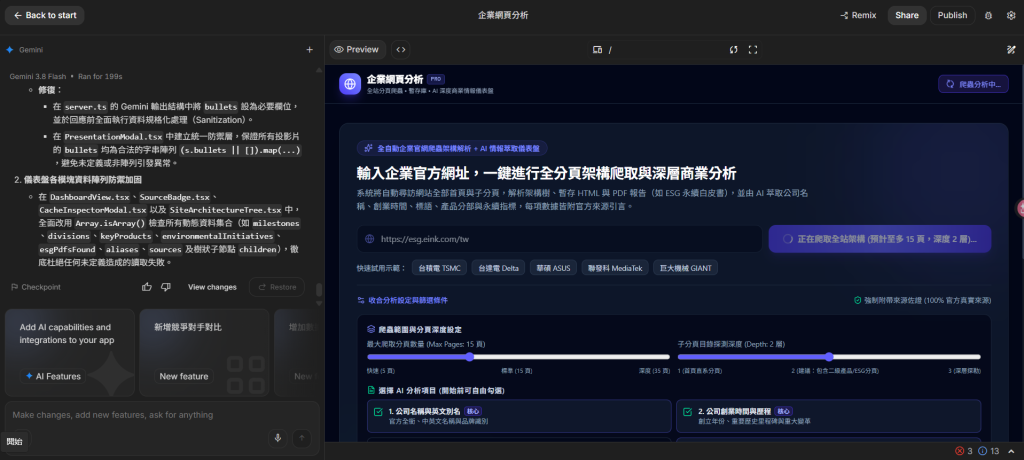Click the magic wand annotate icon
This screenshot has width=1024, height=460.
pyautogui.click(x=1011, y=50)
